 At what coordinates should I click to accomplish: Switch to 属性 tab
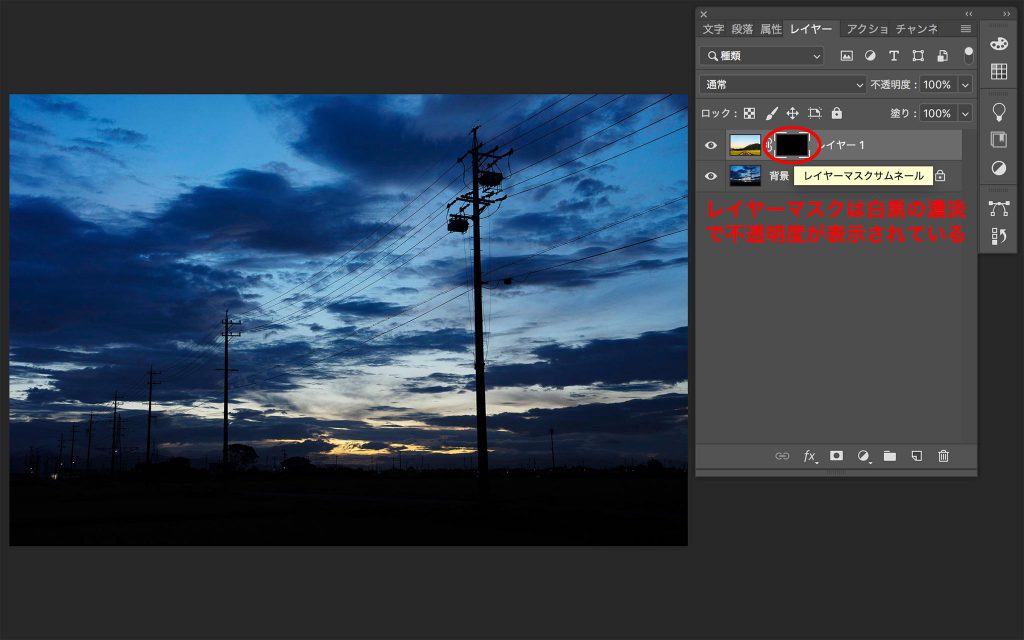coord(771,29)
